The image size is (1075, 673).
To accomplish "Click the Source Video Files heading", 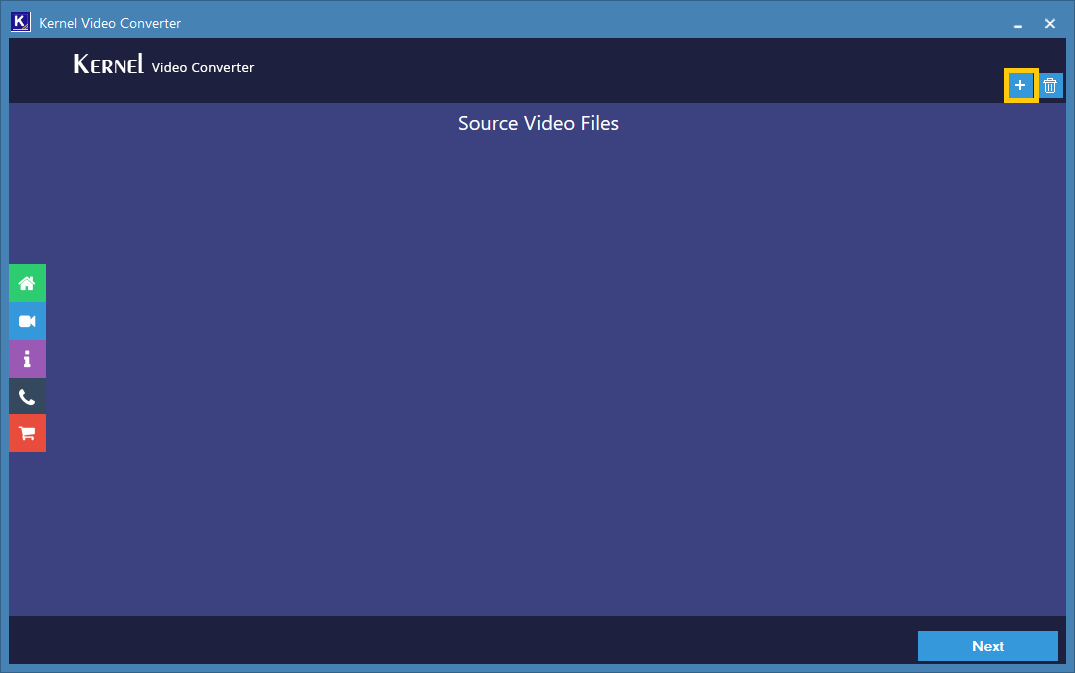I will [538, 123].
